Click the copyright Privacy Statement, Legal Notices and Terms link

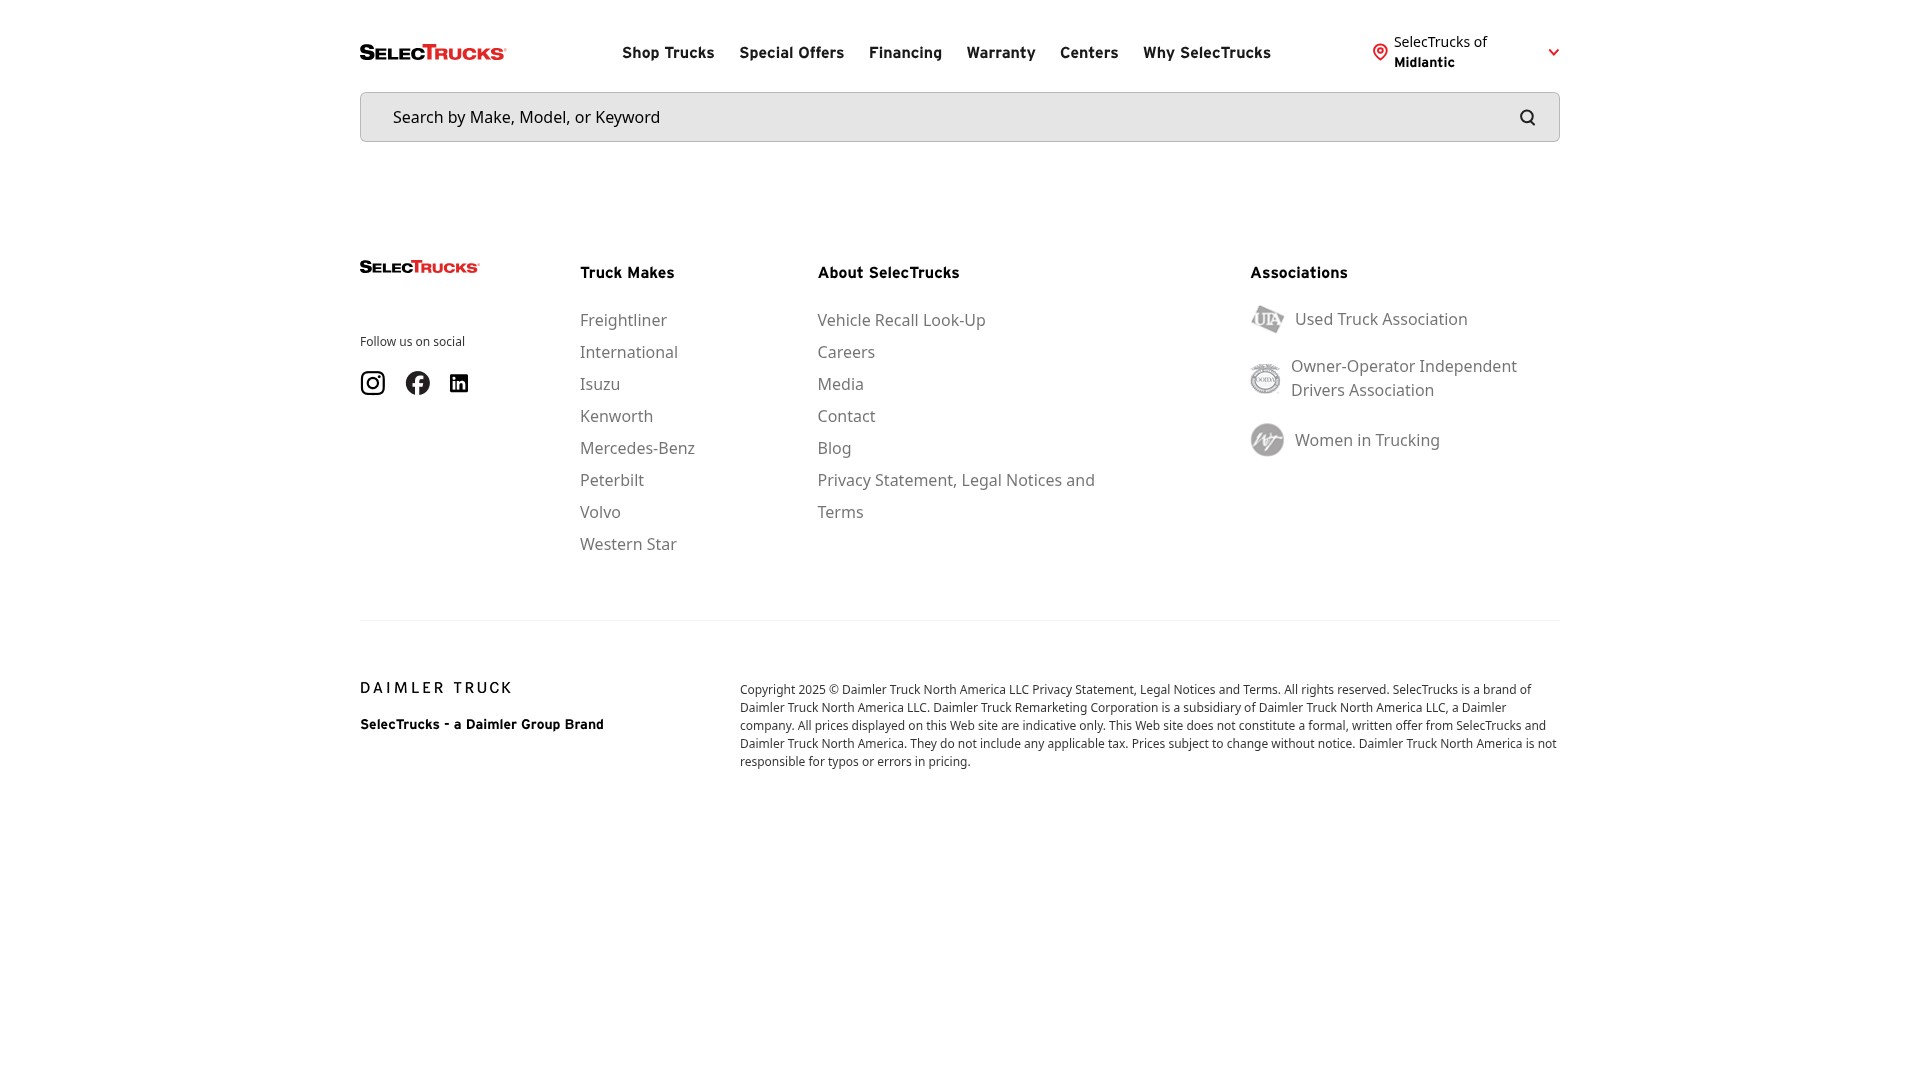click(x=1155, y=690)
